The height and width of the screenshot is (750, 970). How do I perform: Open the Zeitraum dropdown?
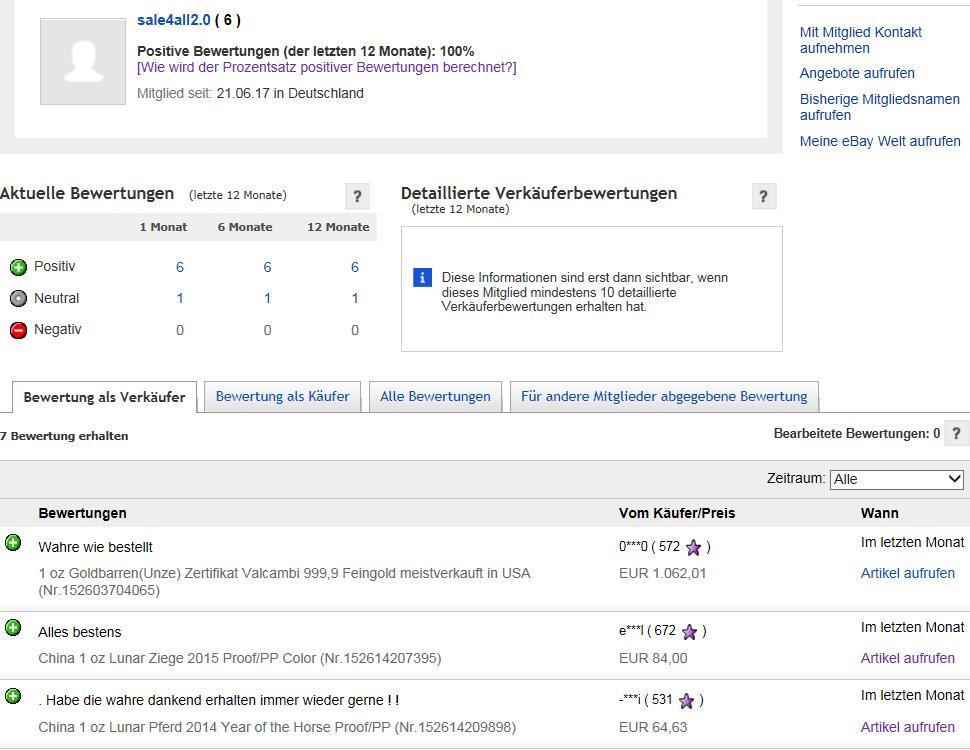click(896, 479)
